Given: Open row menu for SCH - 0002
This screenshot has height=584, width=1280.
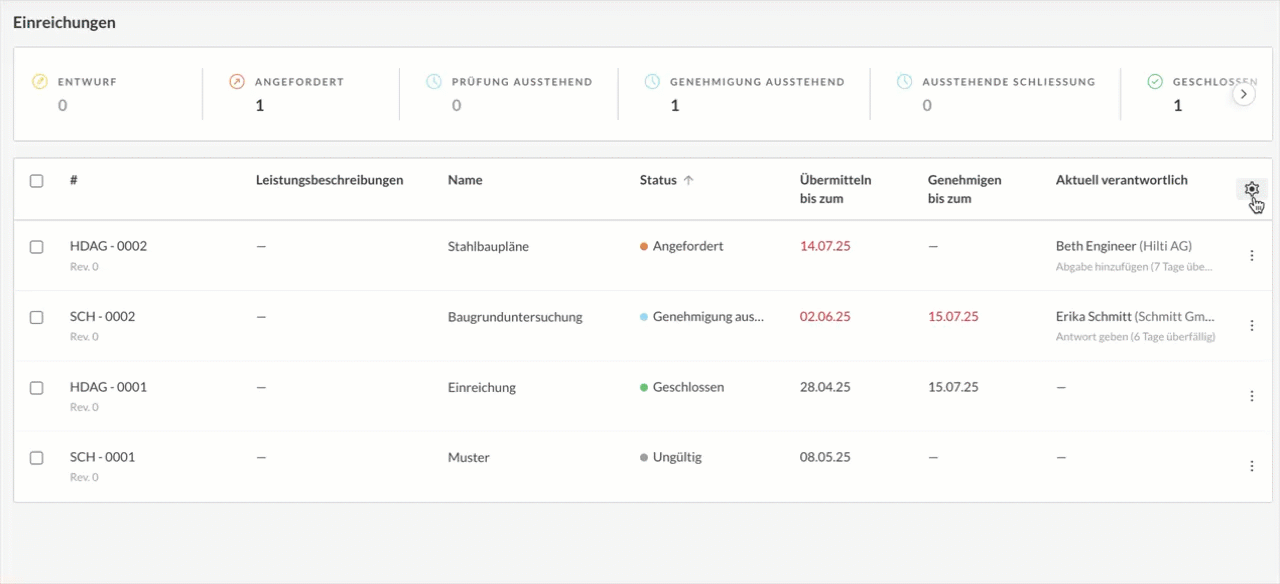Looking at the screenshot, I should click(x=1251, y=326).
